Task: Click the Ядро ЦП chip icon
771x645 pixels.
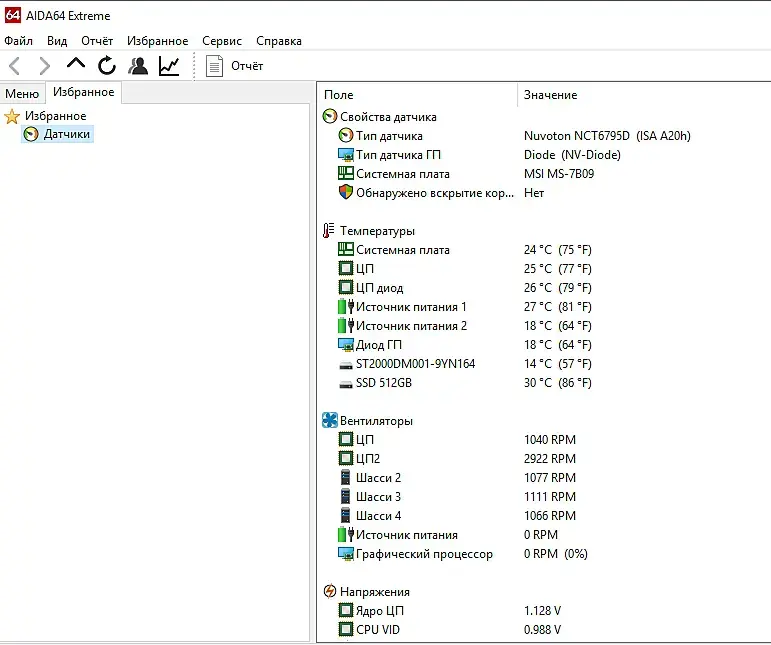Action: click(346, 611)
